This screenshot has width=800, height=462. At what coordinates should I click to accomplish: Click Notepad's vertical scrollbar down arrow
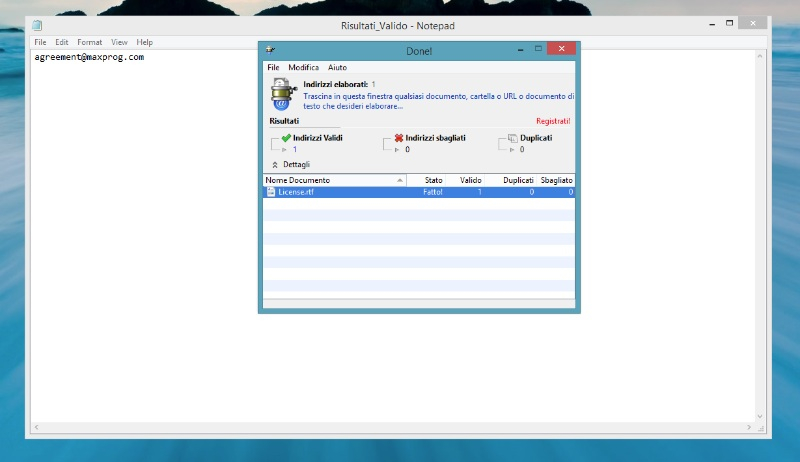(760, 415)
